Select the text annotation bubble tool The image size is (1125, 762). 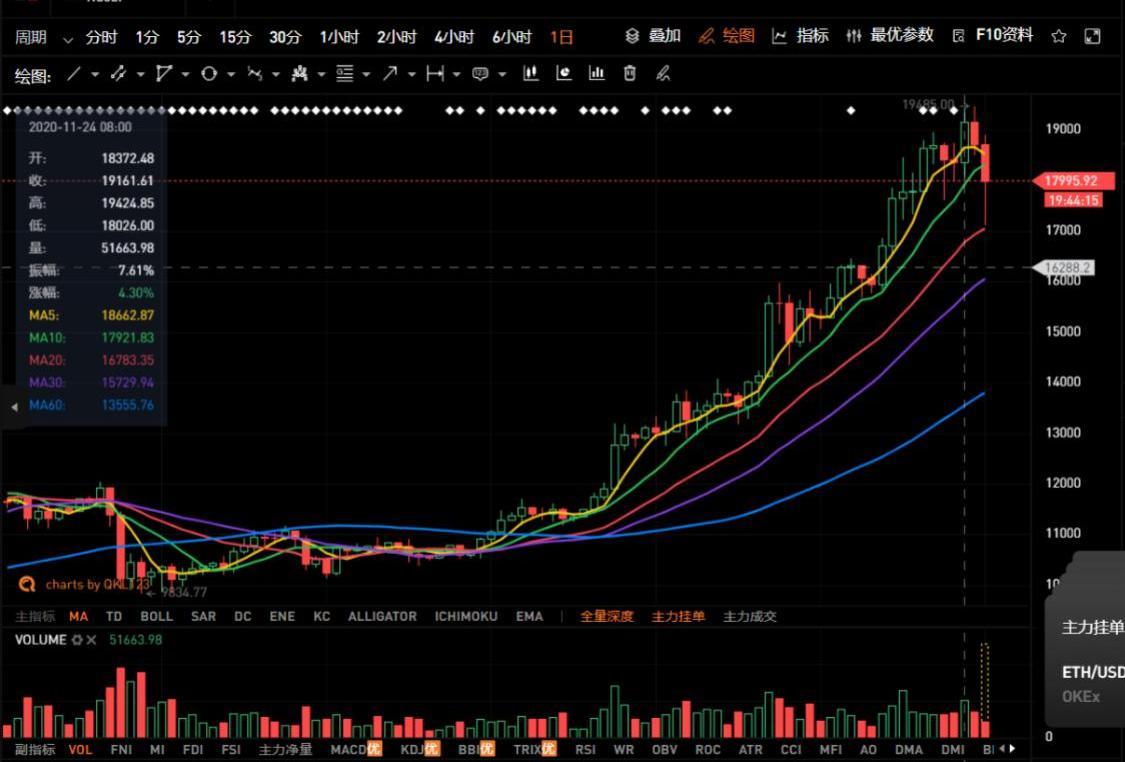coord(480,74)
